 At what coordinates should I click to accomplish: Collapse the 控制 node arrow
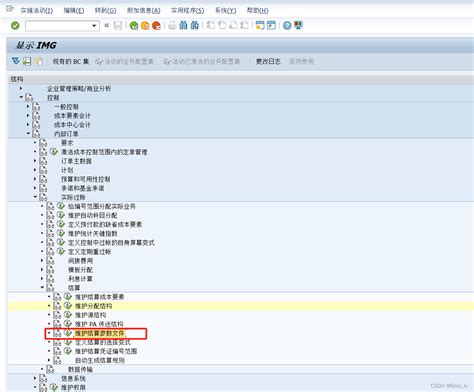pyautogui.click(x=21, y=97)
